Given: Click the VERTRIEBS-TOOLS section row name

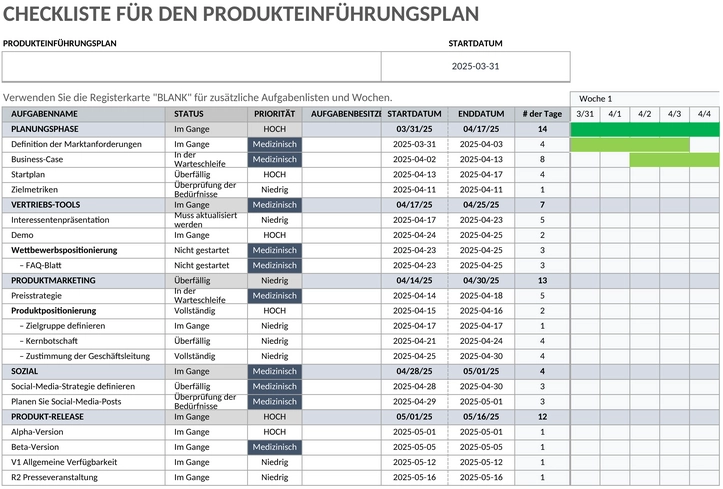Looking at the screenshot, I should click(83, 205).
